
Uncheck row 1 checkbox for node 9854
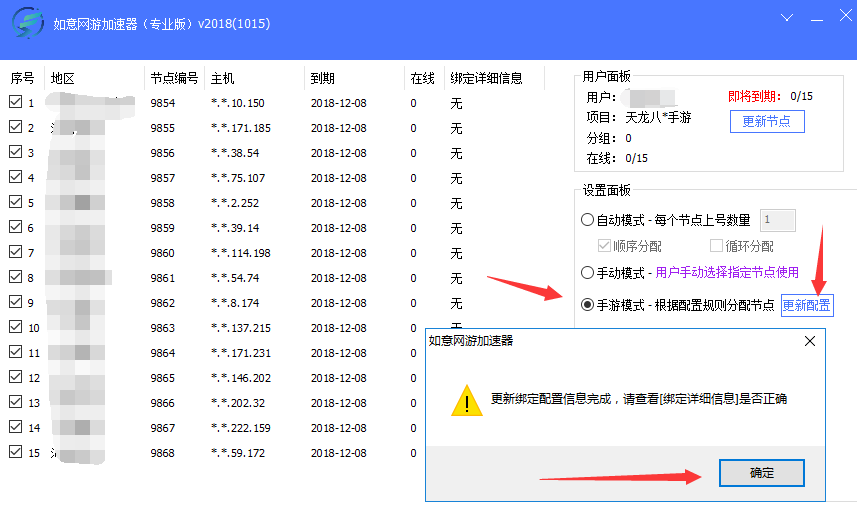pos(16,102)
